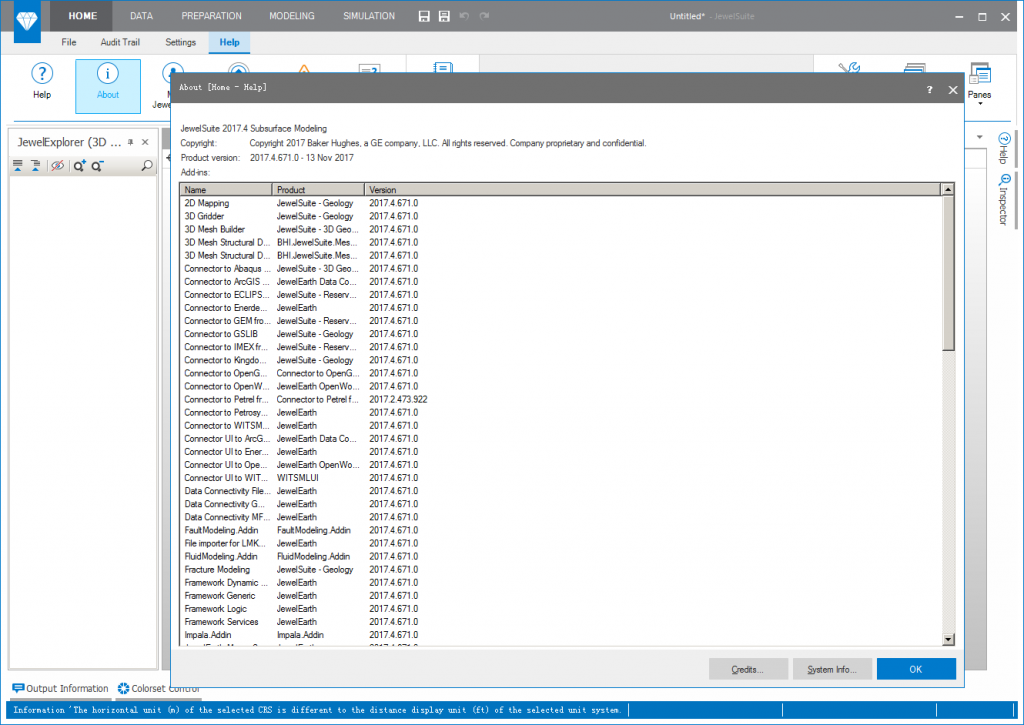Expand the Panes dropdown arrow
Screen dimensions: 1024x725
click(980, 104)
